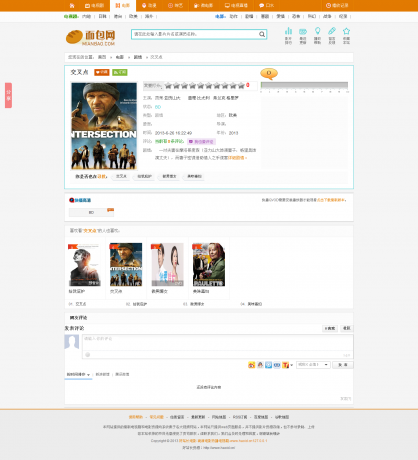418x460 pixels.
Task: Click the movie breadcrumb link
Action: tap(120, 57)
